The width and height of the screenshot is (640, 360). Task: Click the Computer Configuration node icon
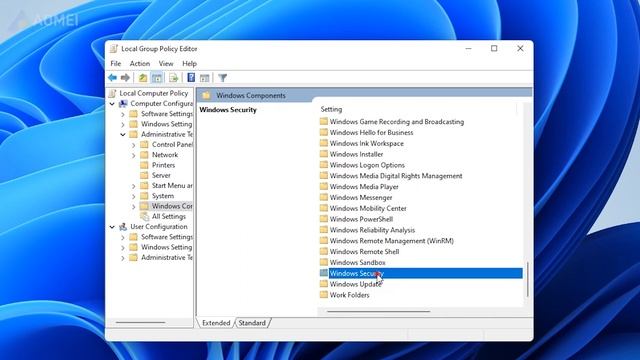click(x=123, y=104)
